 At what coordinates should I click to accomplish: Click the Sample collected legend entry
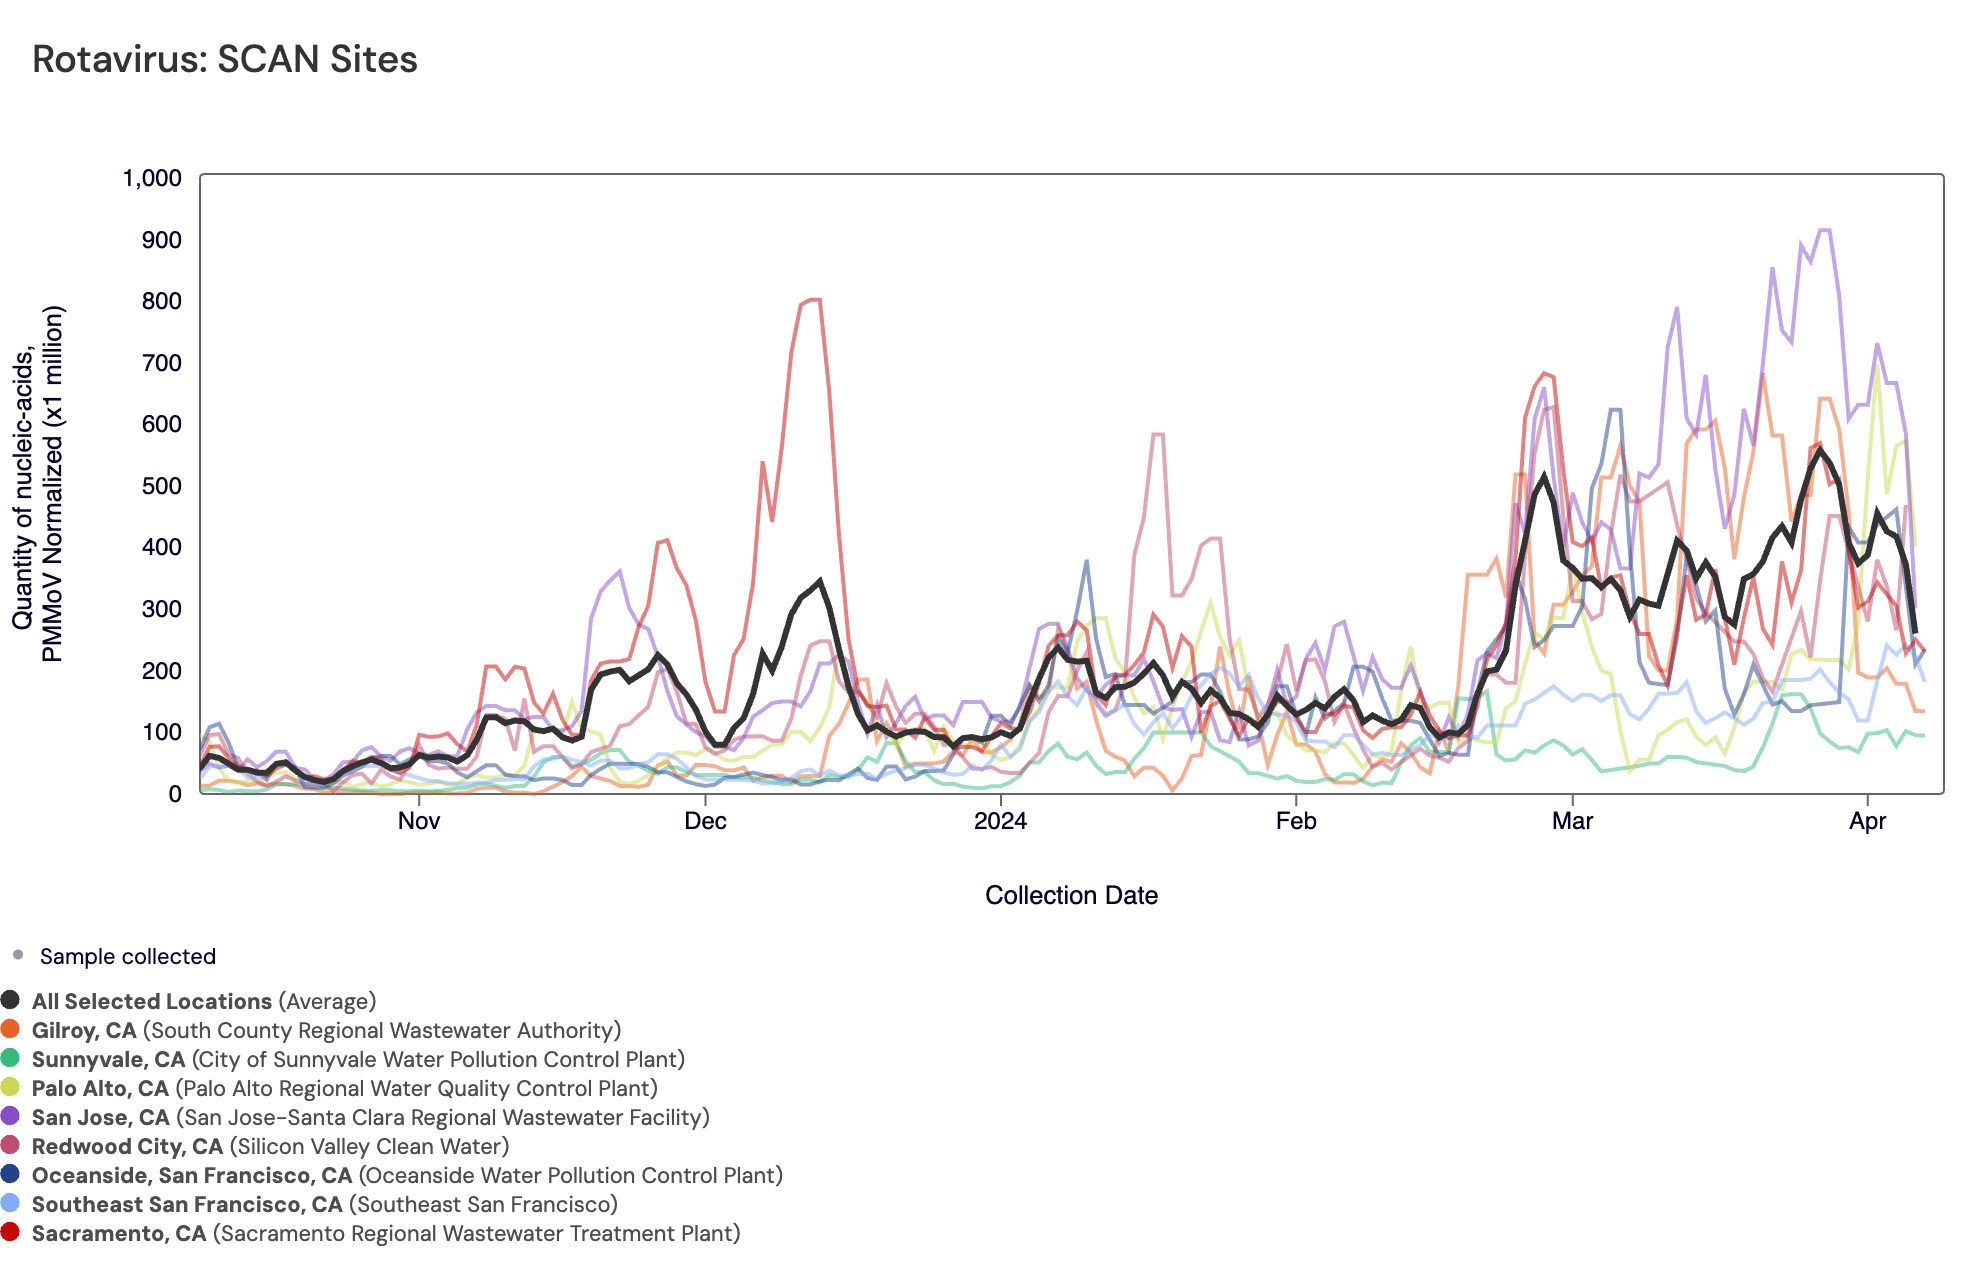pos(127,956)
